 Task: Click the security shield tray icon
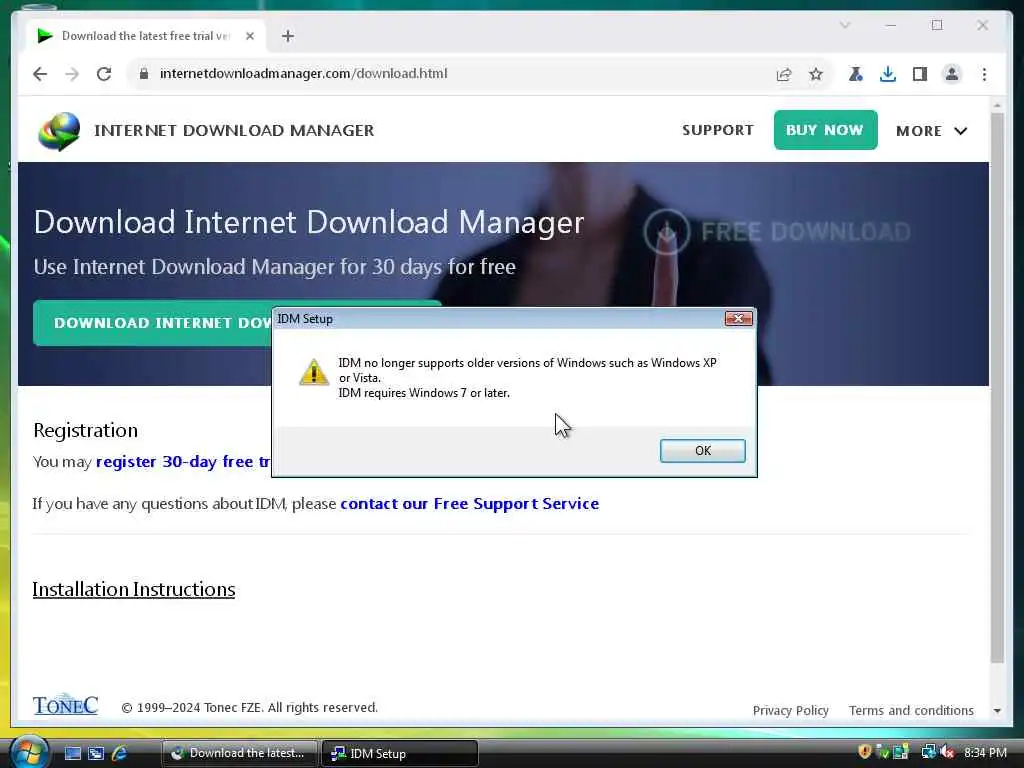click(865, 752)
